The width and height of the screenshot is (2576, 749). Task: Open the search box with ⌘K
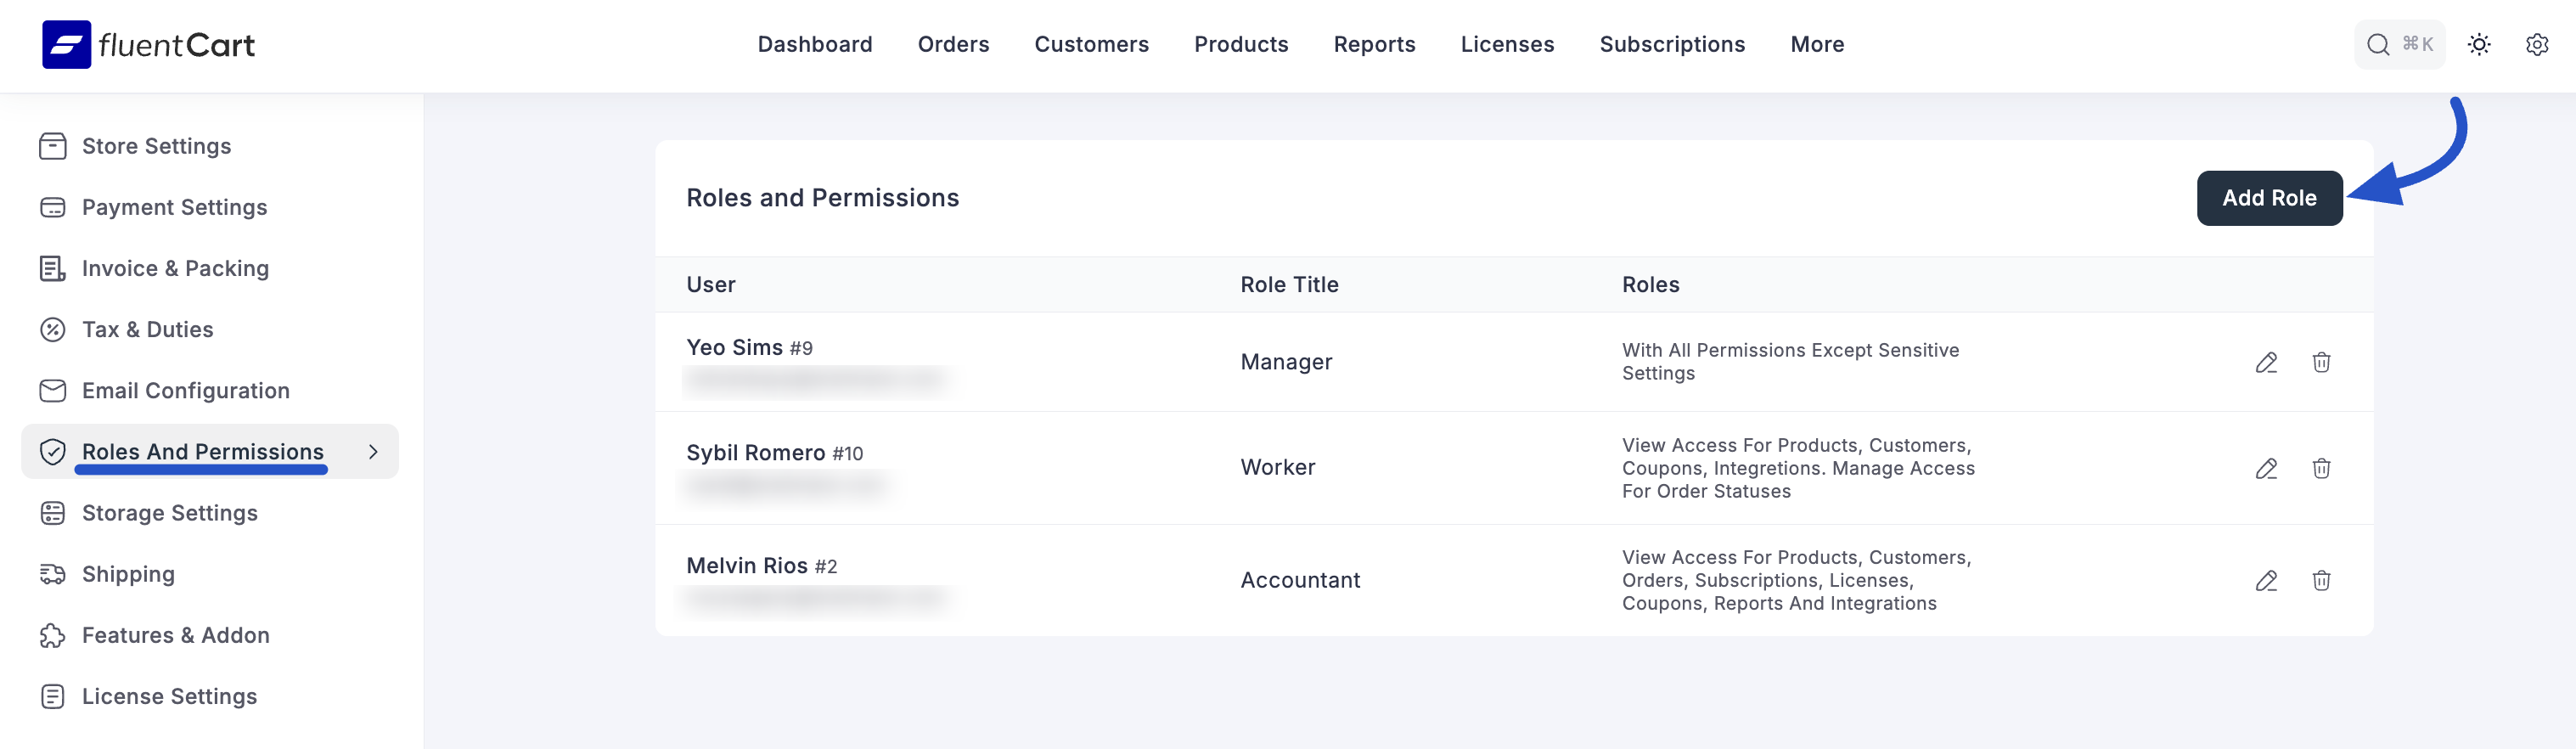[x=2398, y=44]
